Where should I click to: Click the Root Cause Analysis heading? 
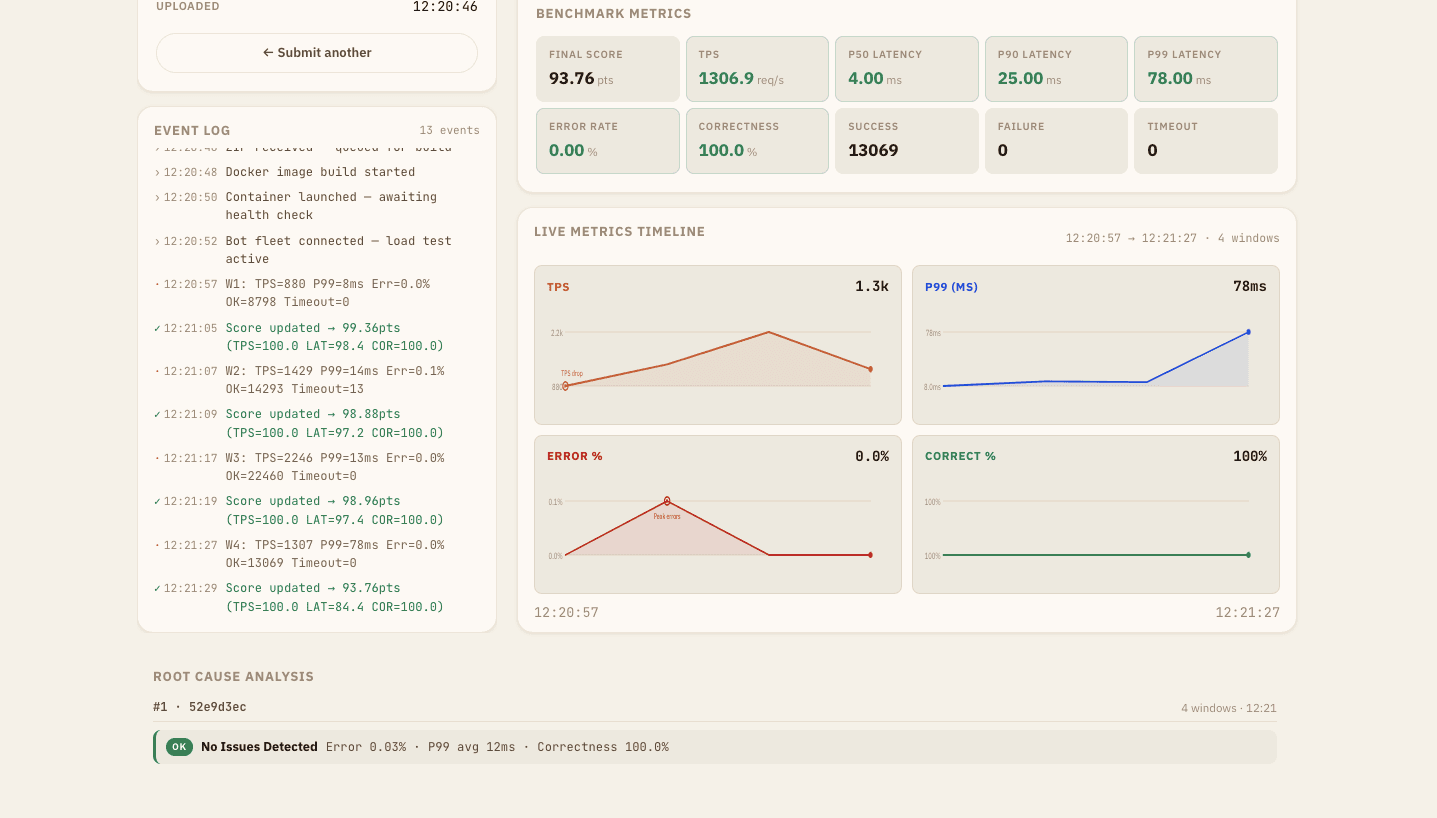click(233, 676)
